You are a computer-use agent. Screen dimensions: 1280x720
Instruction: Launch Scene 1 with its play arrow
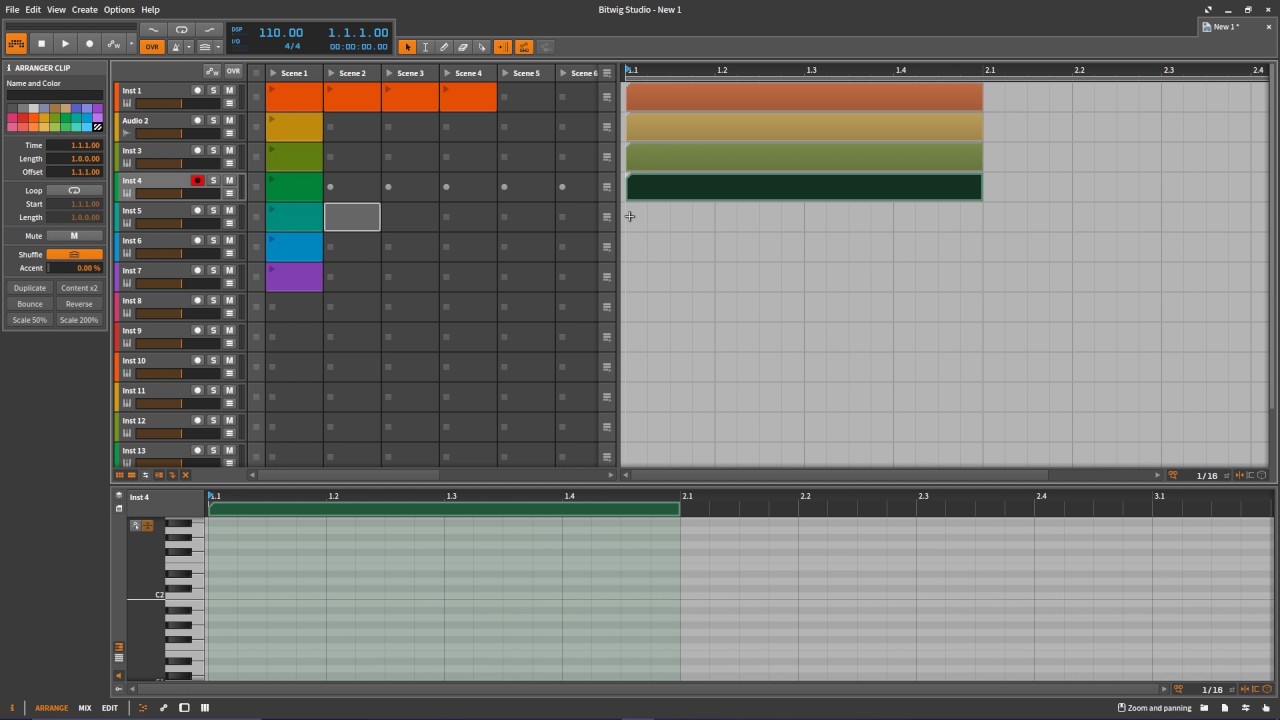pyautogui.click(x=274, y=73)
